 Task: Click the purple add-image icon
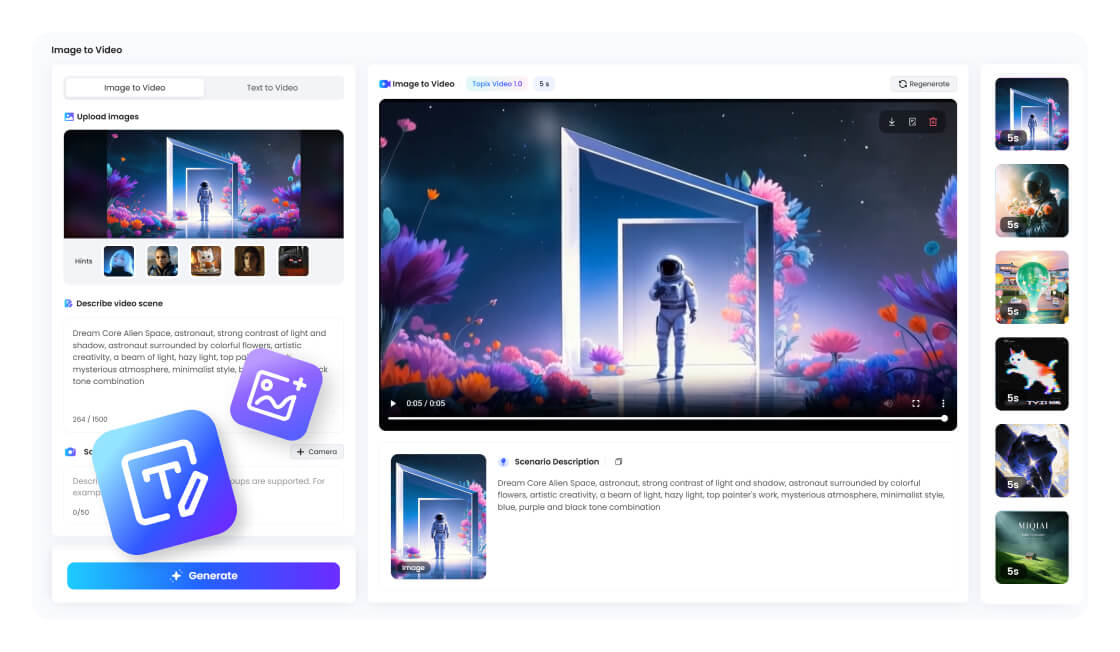pyautogui.click(x=276, y=394)
